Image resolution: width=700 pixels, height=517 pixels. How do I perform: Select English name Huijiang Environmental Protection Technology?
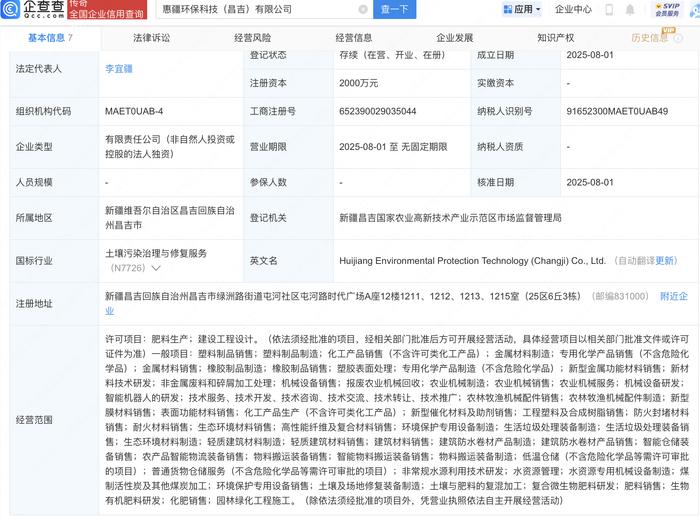coord(472,261)
